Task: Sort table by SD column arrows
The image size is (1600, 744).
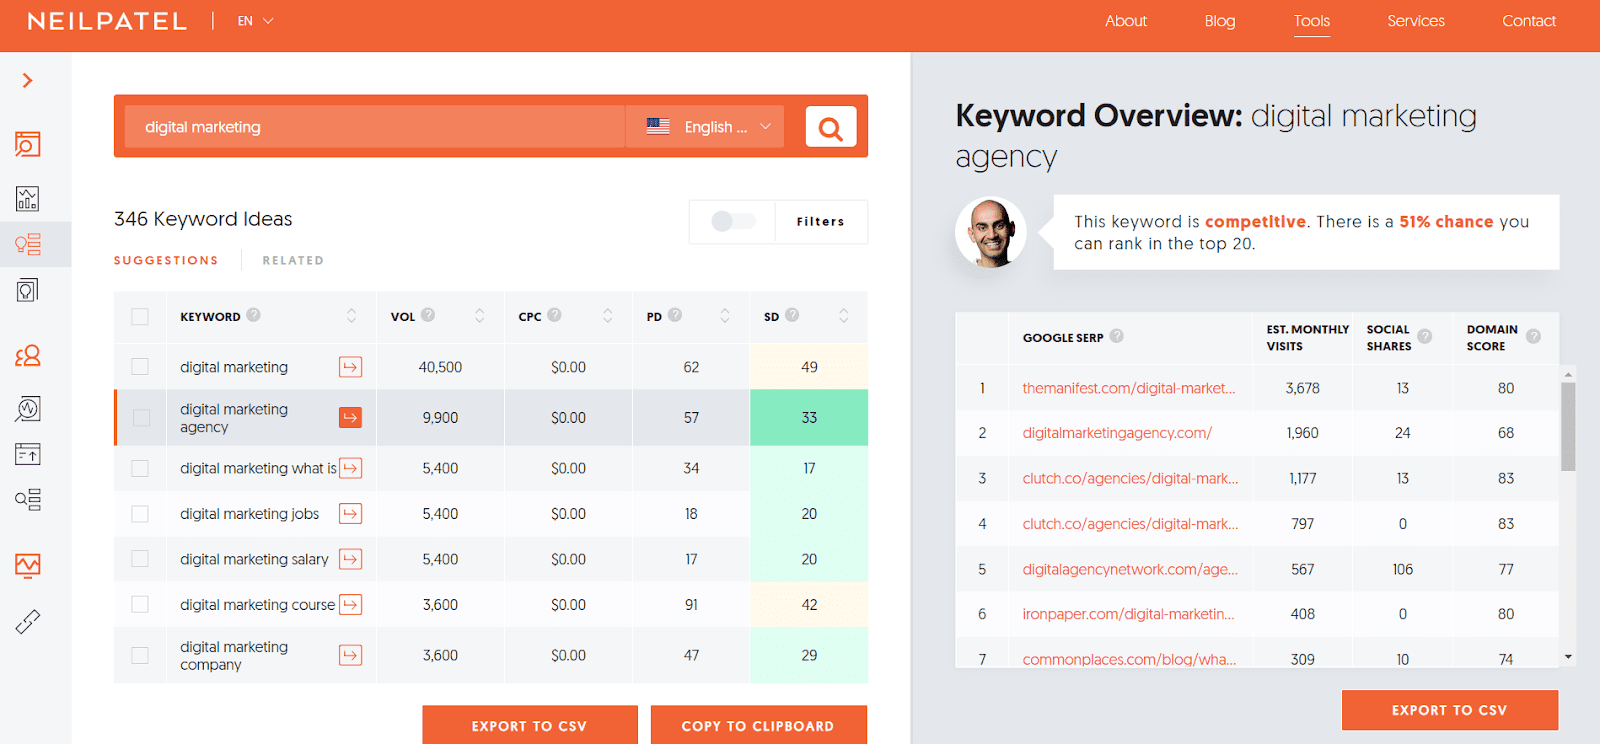Action: click(x=843, y=316)
